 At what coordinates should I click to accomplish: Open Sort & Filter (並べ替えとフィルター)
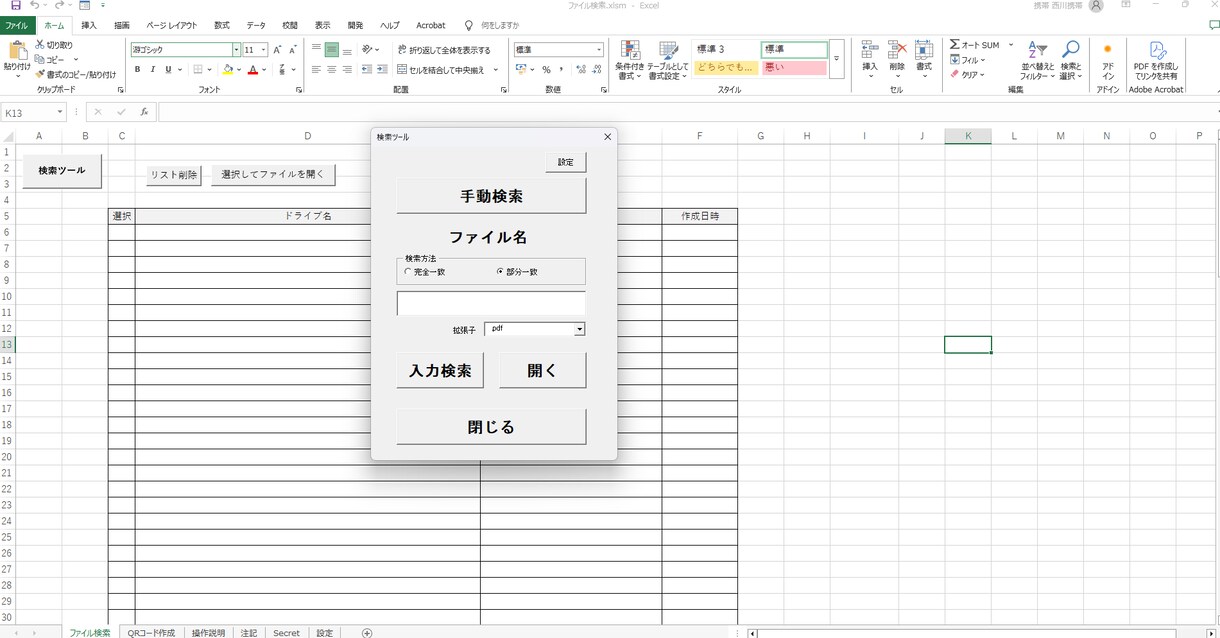1037,60
